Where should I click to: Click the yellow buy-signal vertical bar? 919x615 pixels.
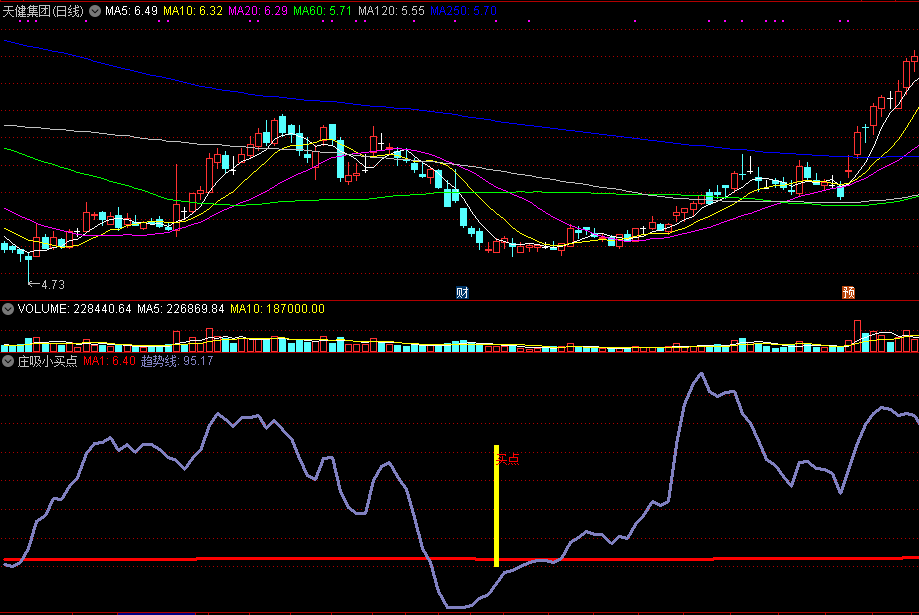click(x=496, y=506)
